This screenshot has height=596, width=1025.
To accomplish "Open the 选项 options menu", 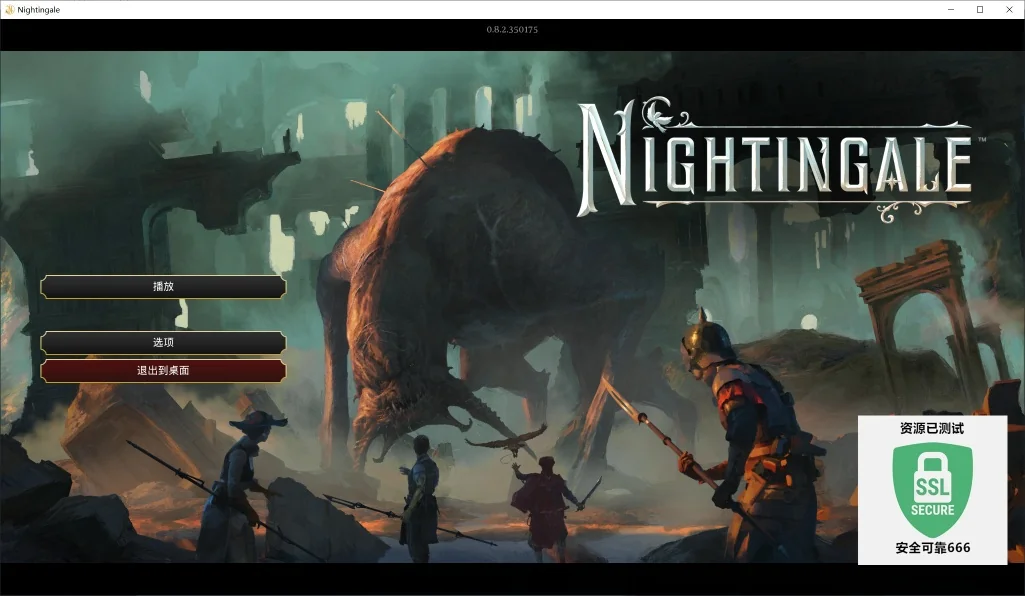I will point(163,343).
